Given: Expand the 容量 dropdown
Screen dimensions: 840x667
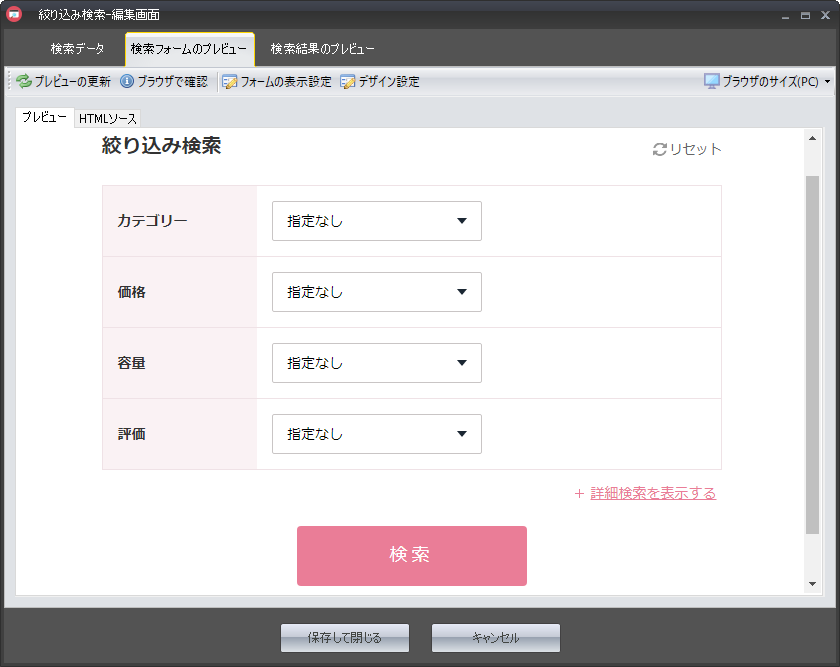Looking at the screenshot, I should click(x=376, y=363).
